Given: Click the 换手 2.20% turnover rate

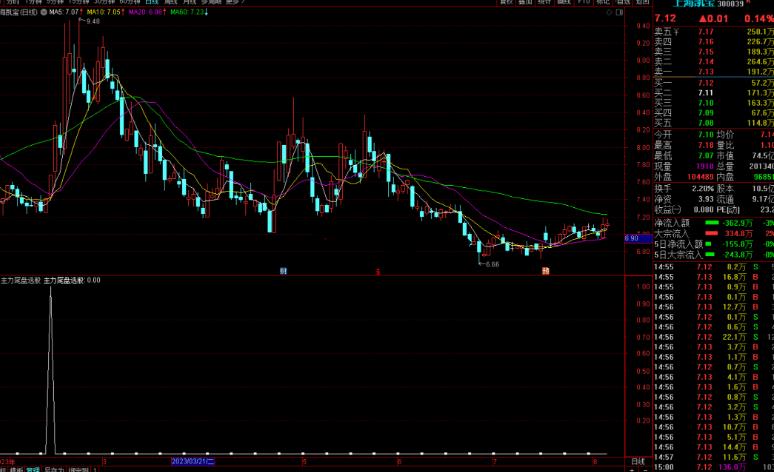Looking at the screenshot, I should tap(703, 189).
